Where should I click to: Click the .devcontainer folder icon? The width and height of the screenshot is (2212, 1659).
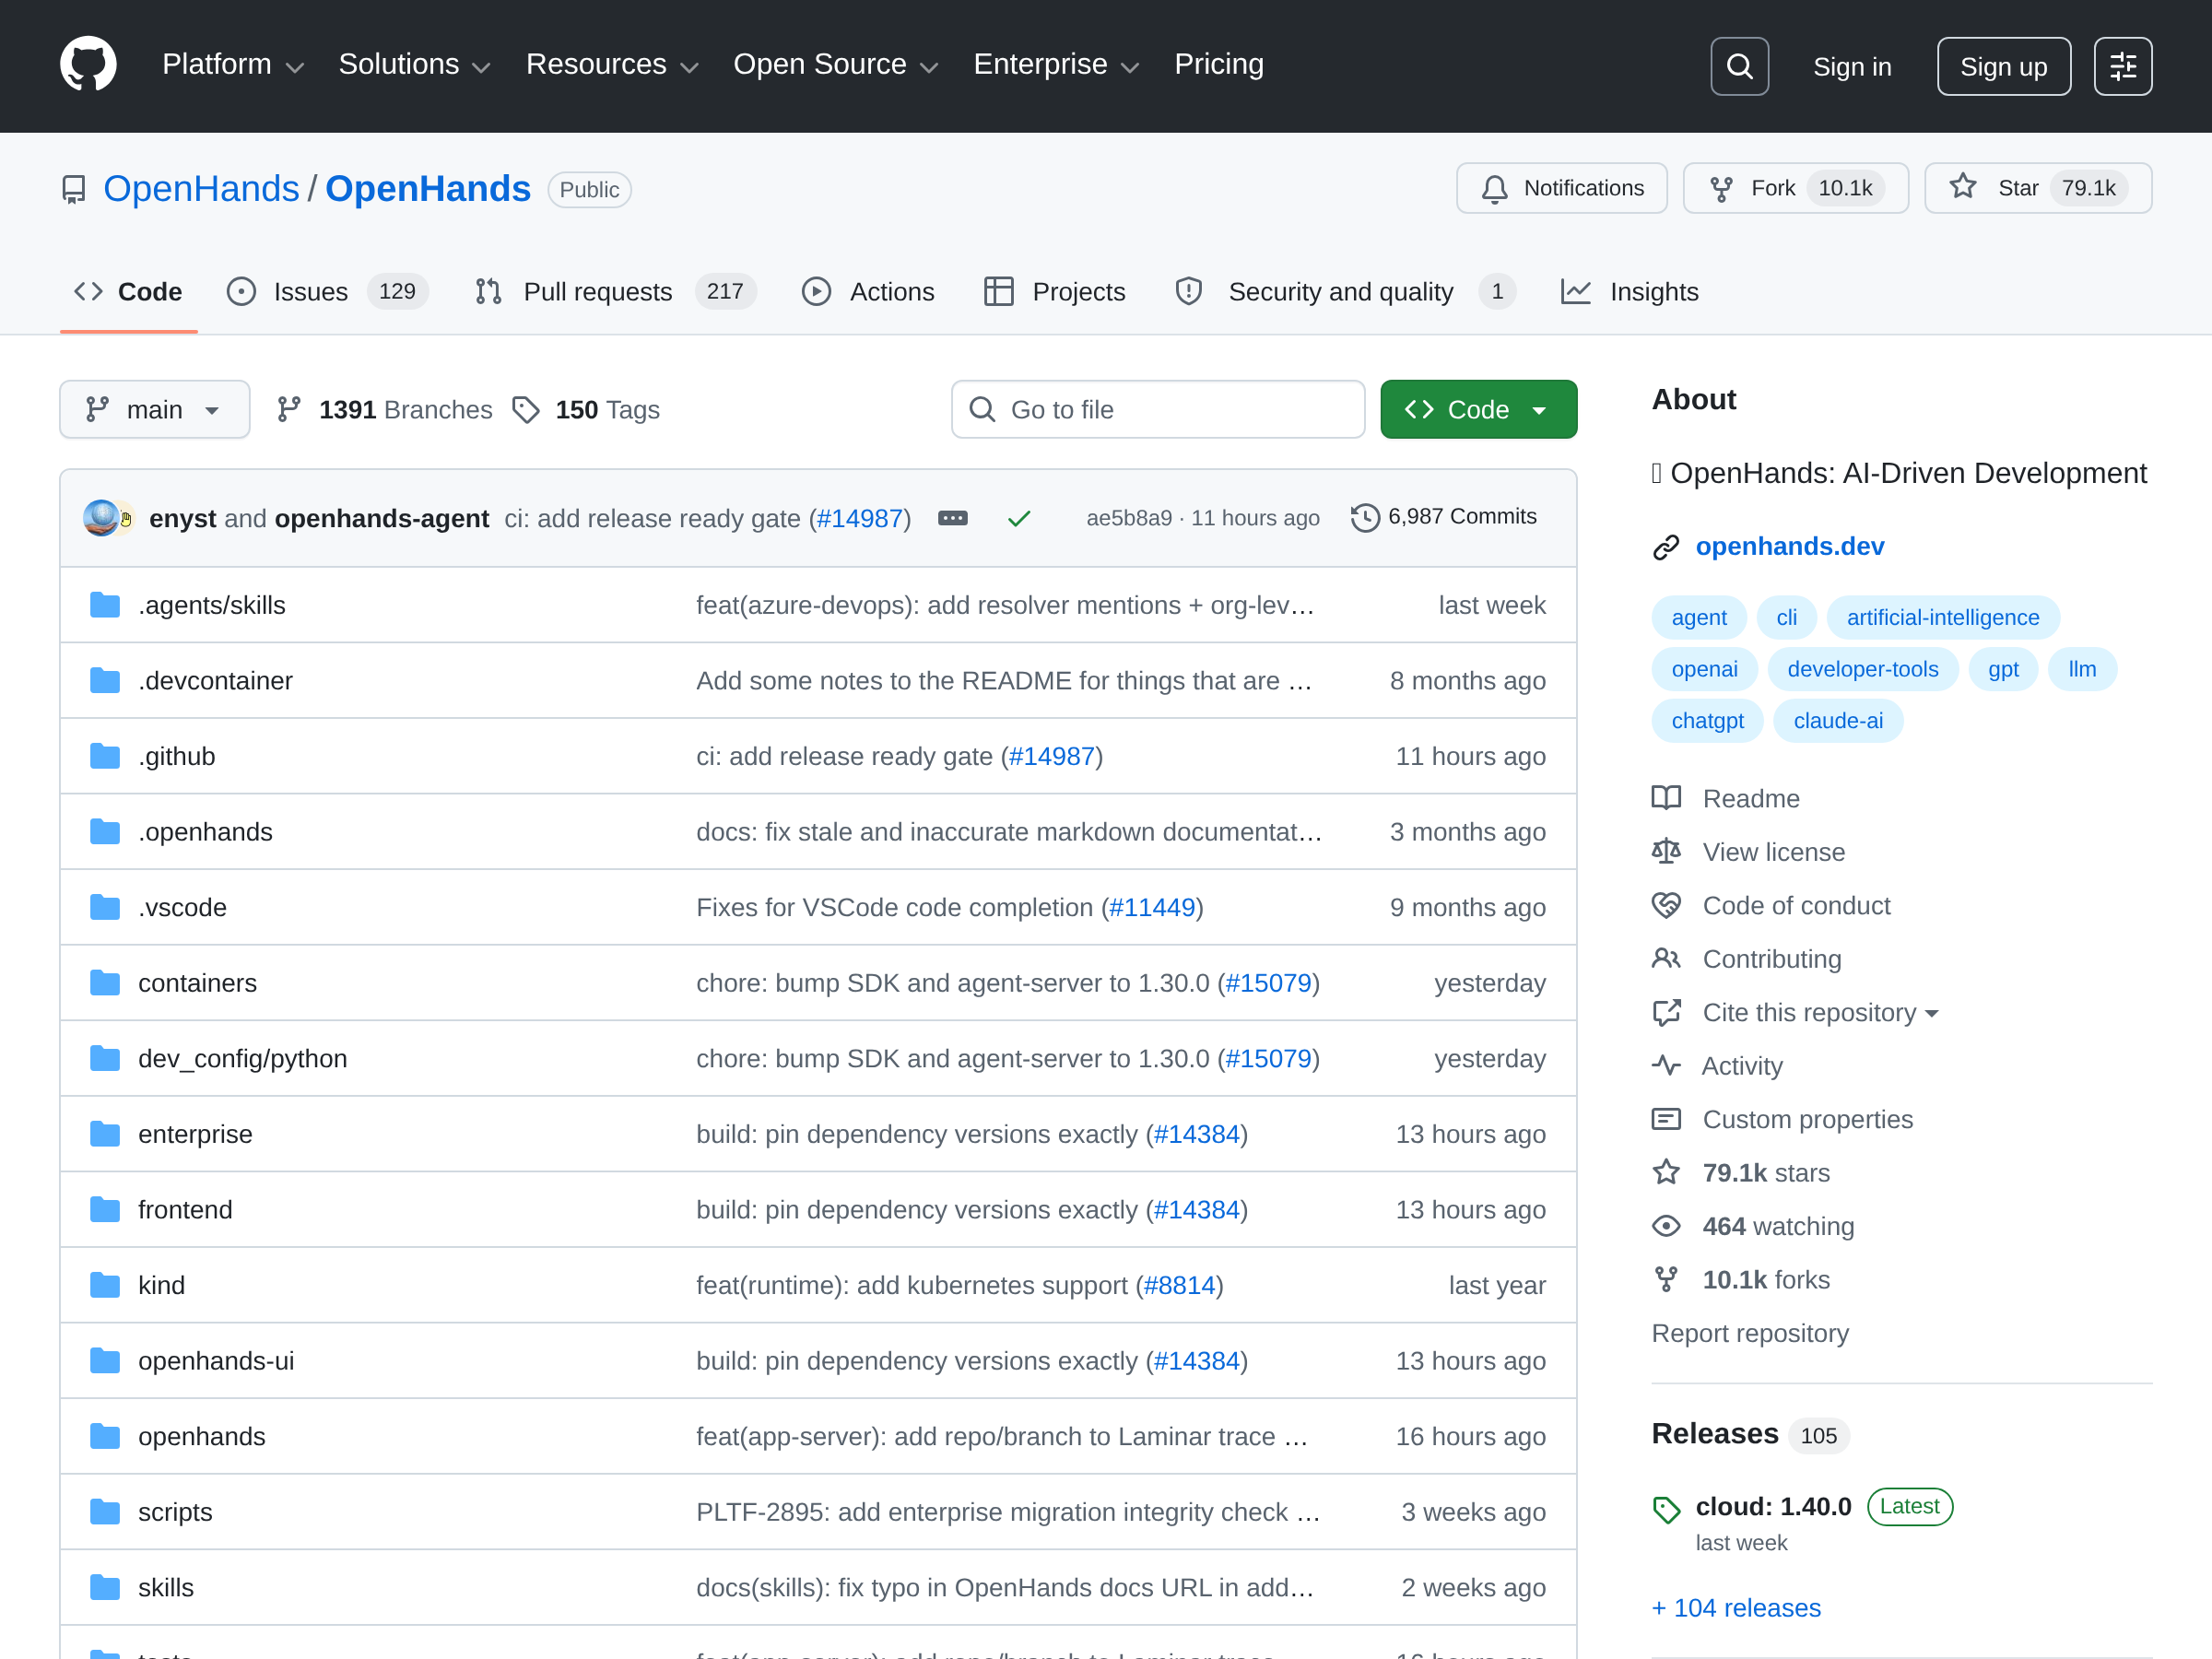105,681
